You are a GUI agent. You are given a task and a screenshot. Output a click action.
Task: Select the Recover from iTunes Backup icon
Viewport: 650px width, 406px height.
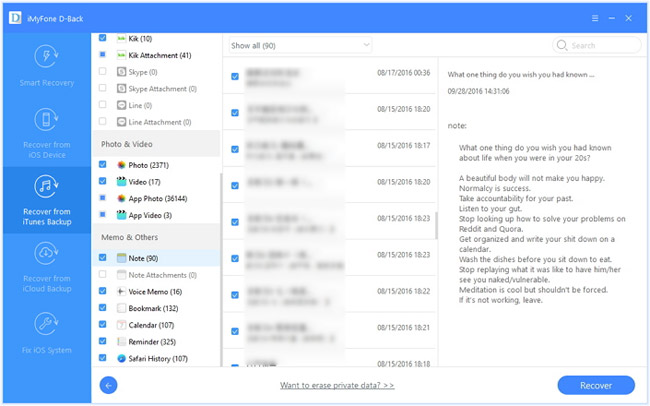(46, 187)
